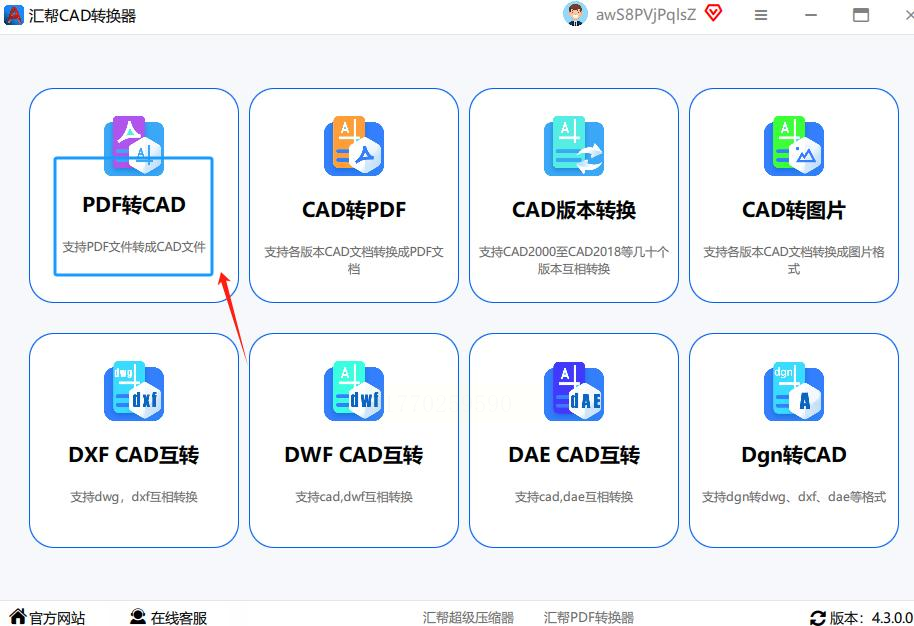Image resolution: width=914 pixels, height=626 pixels.
Task: Click the DAE CAD互转 title text
Action: tap(574, 455)
